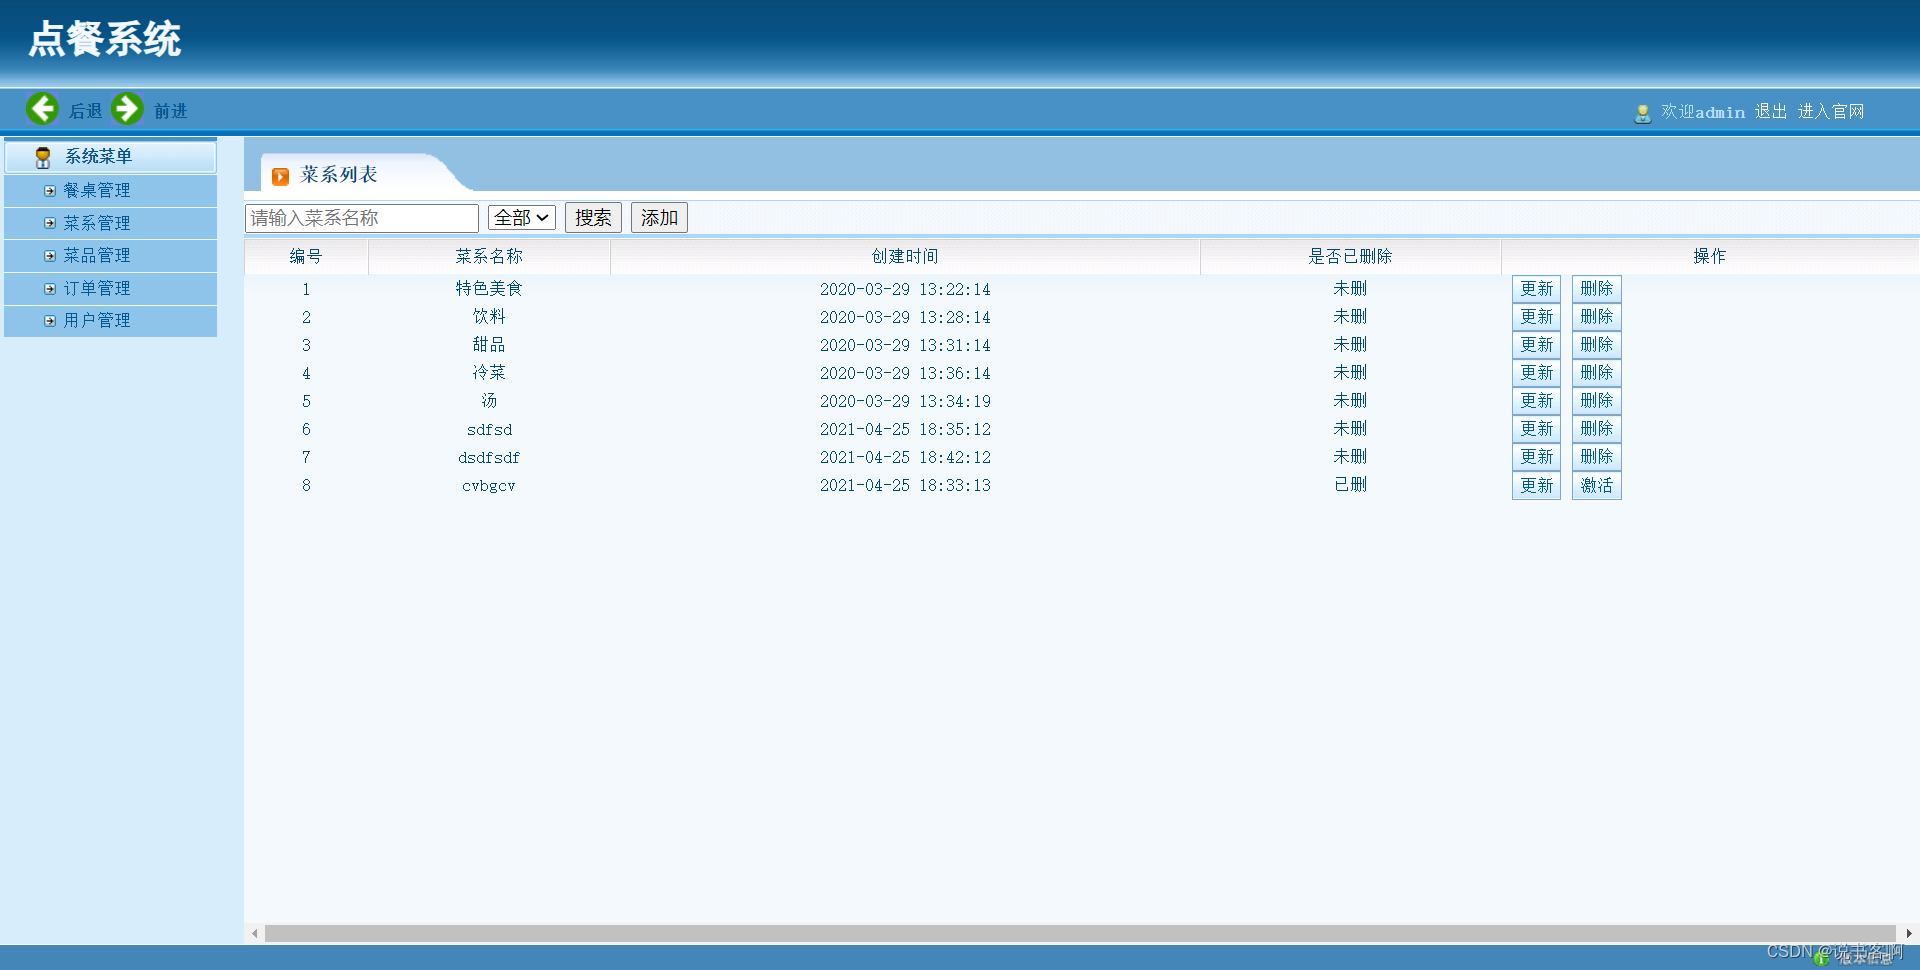
Task: Open 菜系管理 in the sidebar menu
Action: (97, 223)
